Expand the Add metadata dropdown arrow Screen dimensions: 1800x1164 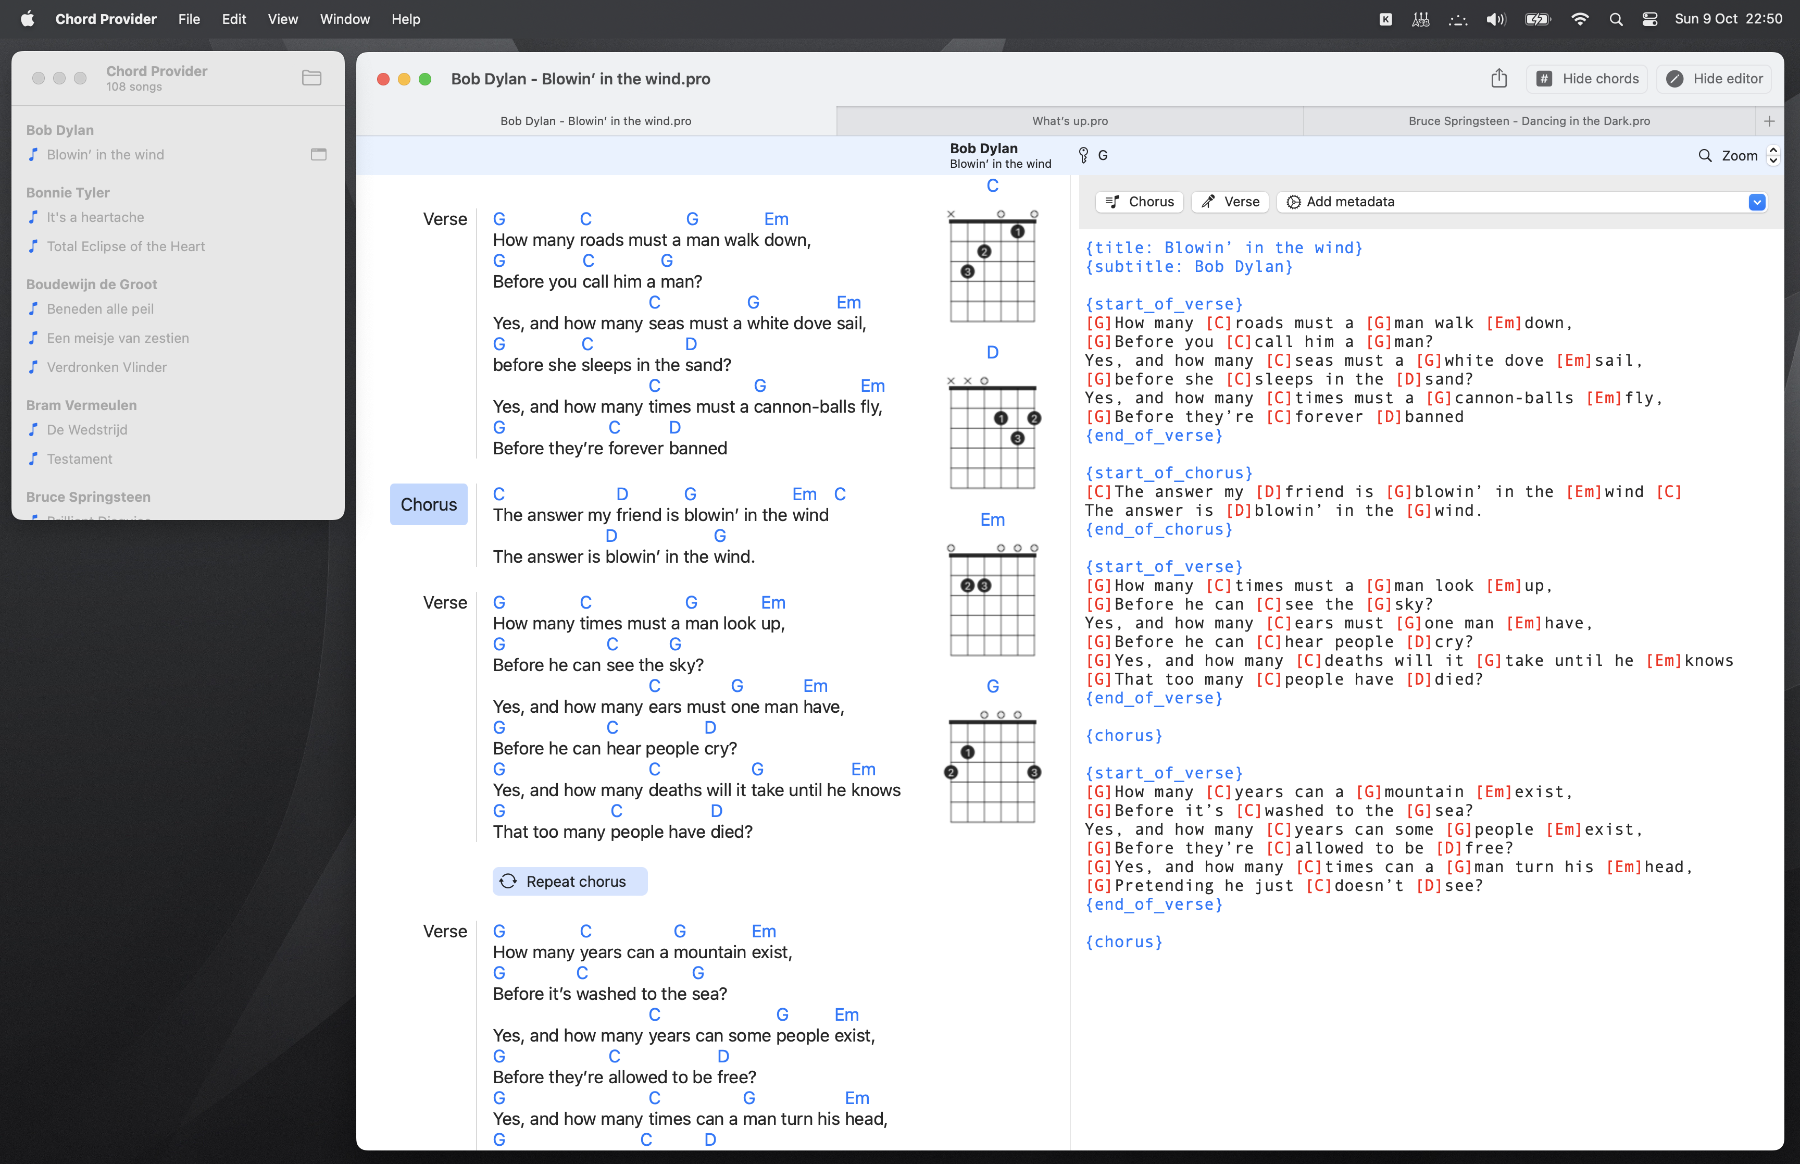click(x=1757, y=202)
